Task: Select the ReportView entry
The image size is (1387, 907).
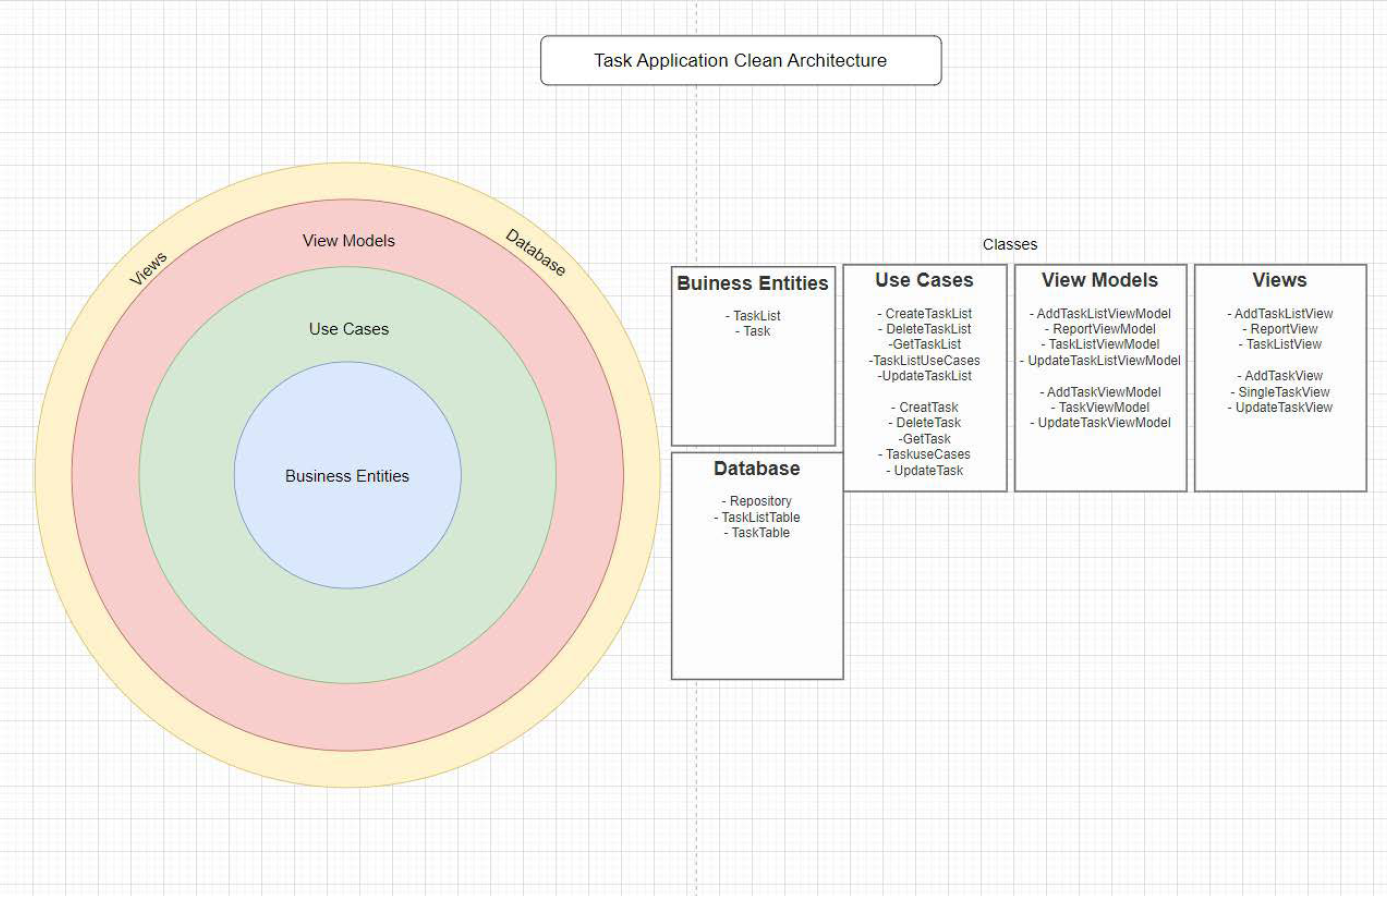Action: [x=1280, y=329]
